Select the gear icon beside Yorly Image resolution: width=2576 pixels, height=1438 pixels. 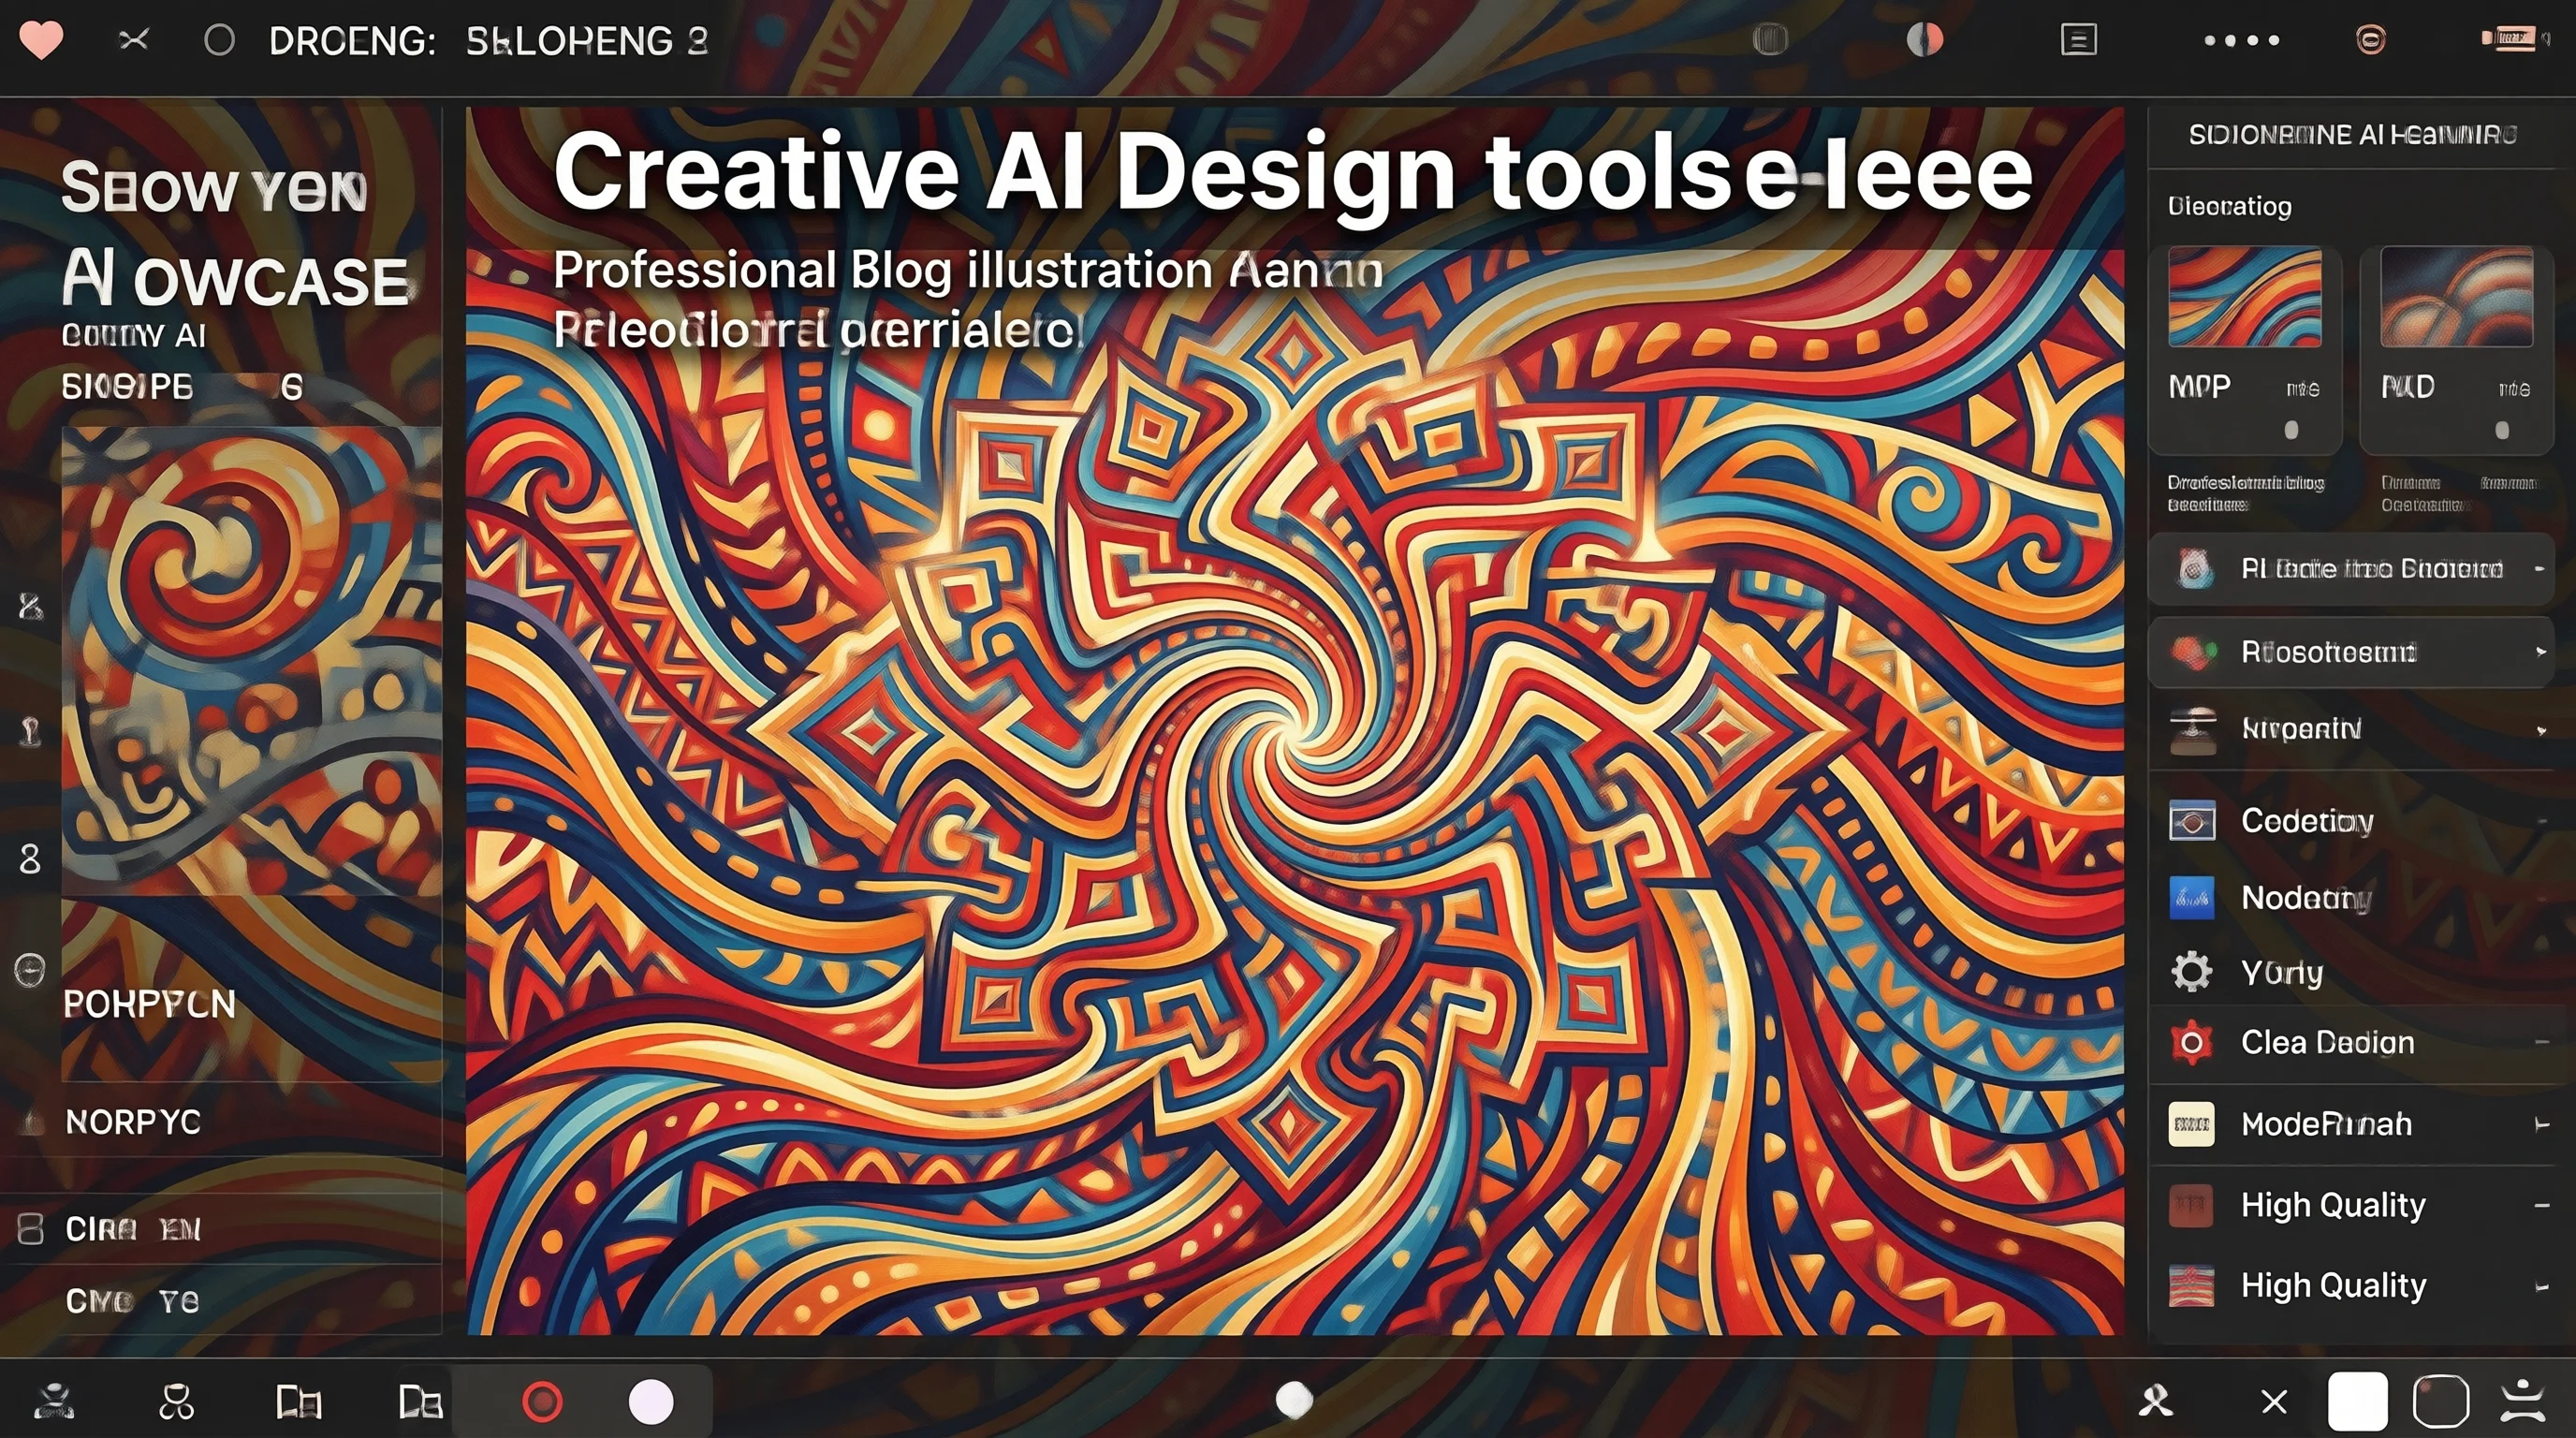(2191, 971)
